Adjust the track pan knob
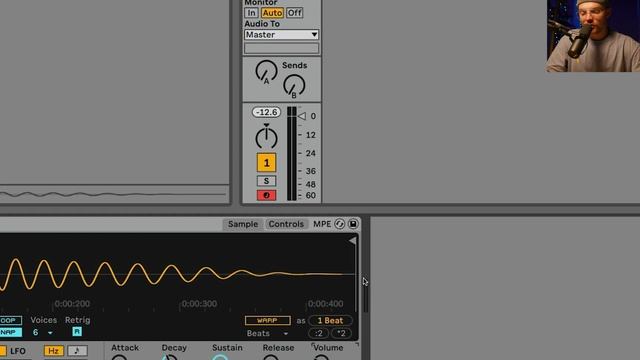Screen dimensions: 640x360 (266, 138)
